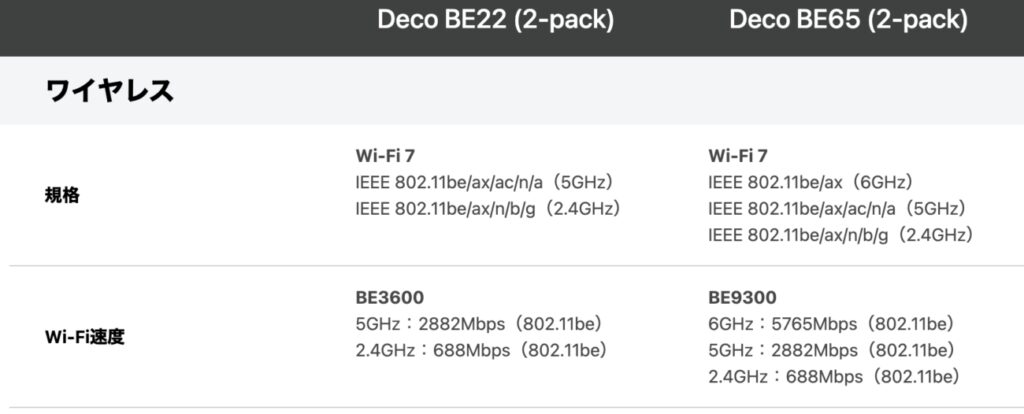Click BE65's IEEE 802.11be/ax/ac/n/a (5GHz) line
Viewport: 1024px width, 414px height.
point(836,208)
